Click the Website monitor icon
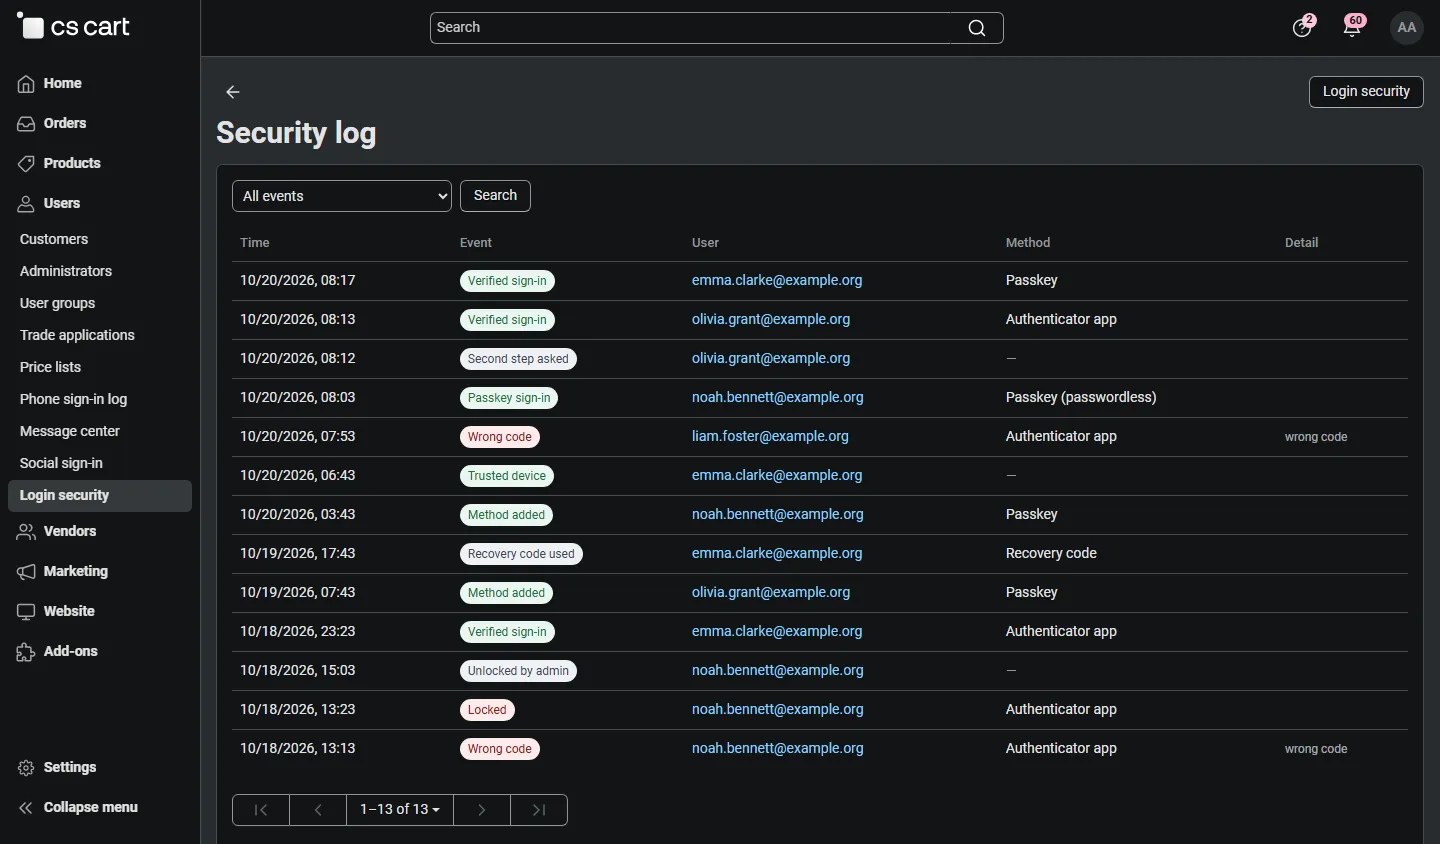This screenshot has width=1440, height=844. point(26,612)
